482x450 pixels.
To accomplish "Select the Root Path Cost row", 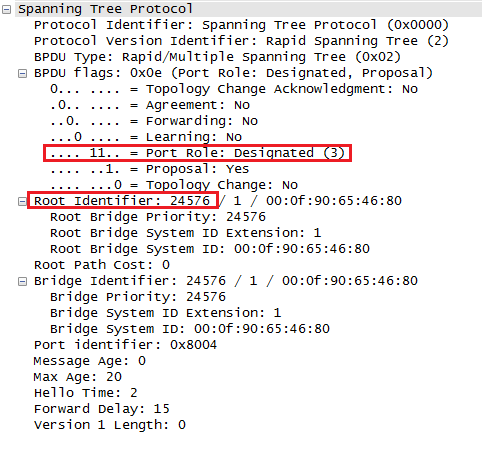I will tap(102, 265).
